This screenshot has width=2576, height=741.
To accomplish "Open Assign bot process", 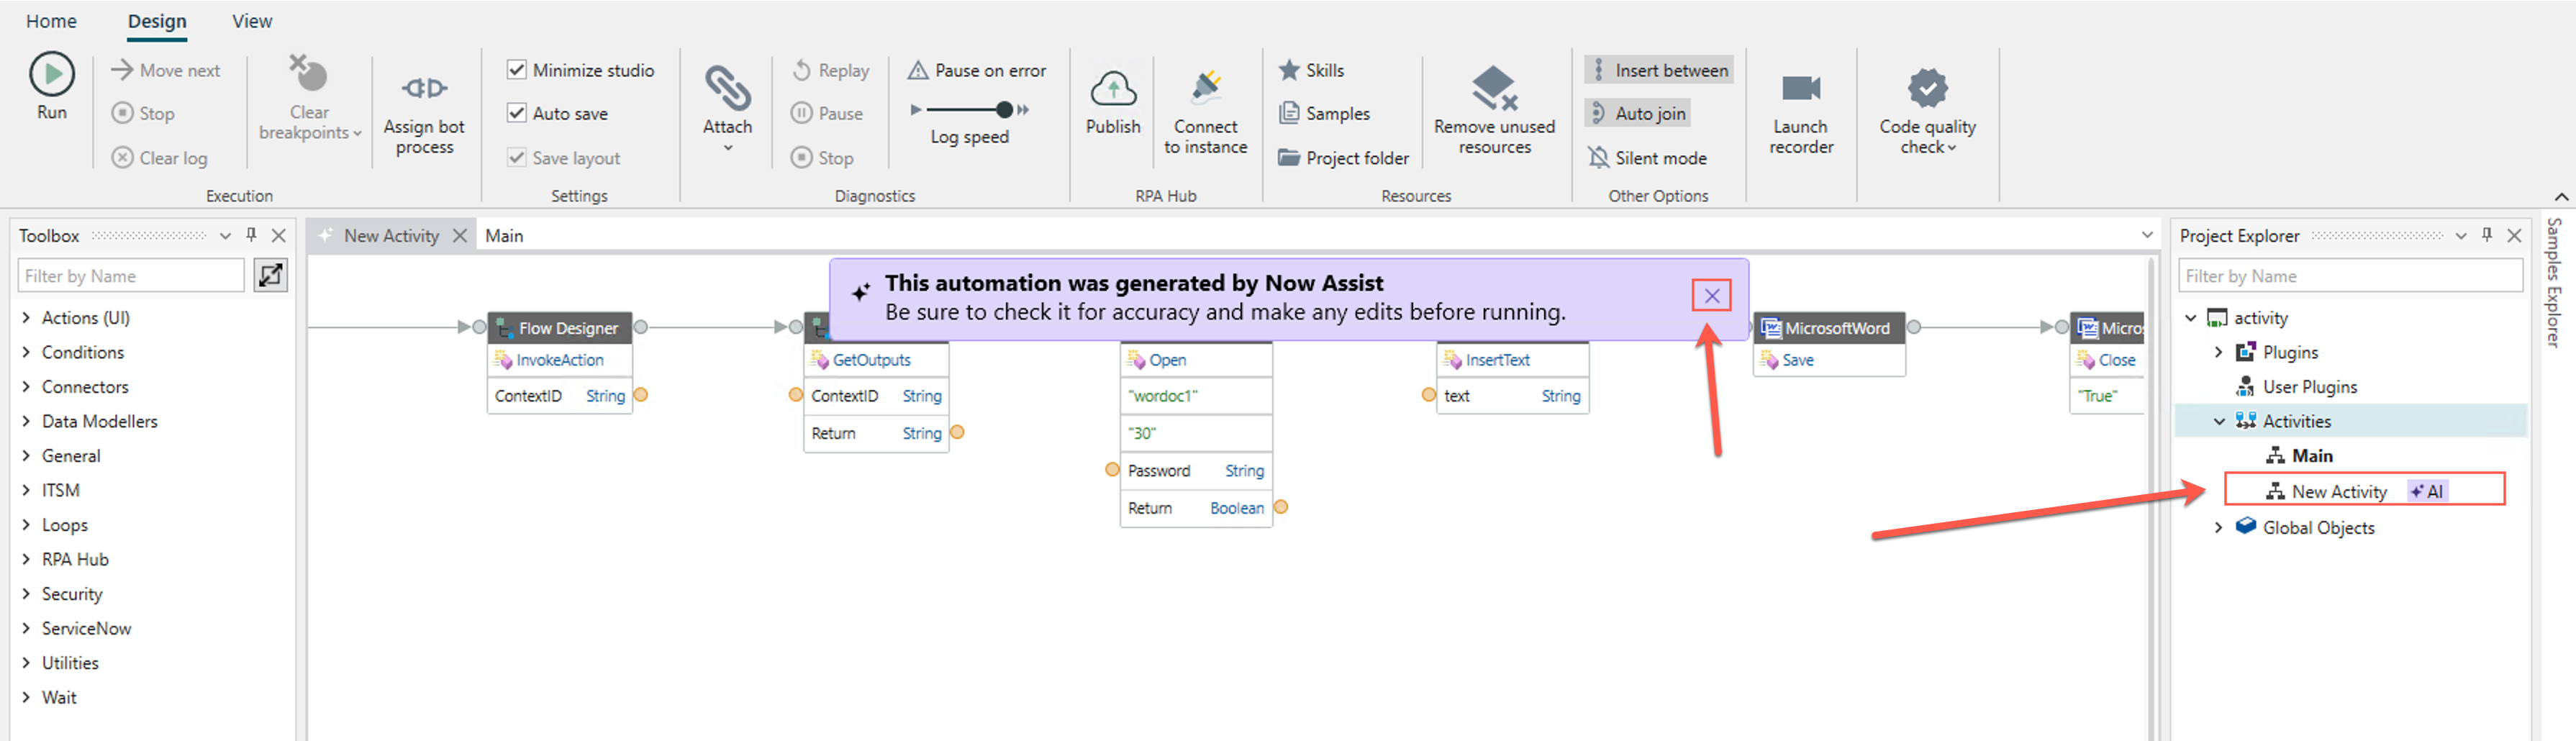I will tap(424, 116).
